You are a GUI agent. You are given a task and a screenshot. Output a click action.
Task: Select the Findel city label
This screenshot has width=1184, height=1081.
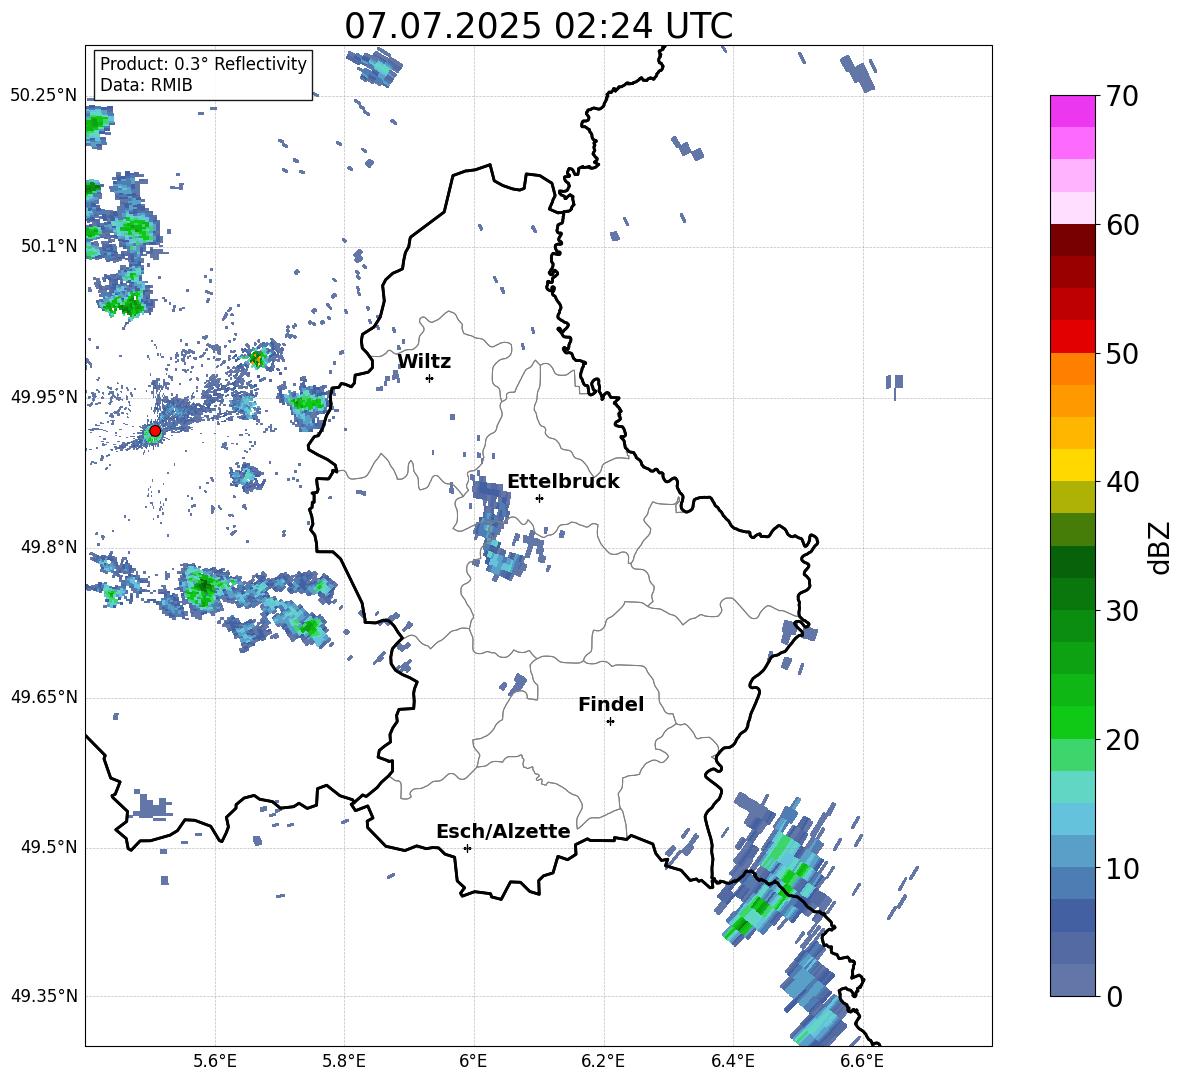pos(611,704)
